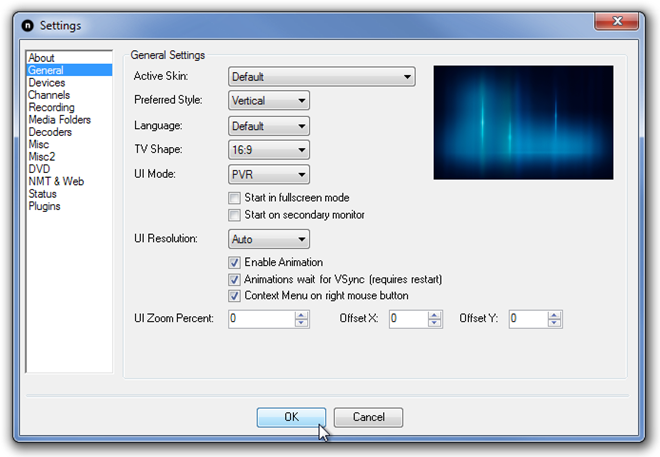The width and height of the screenshot is (660, 457).
Task: Decrease Offset Y with down arrow
Action: (554, 323)
